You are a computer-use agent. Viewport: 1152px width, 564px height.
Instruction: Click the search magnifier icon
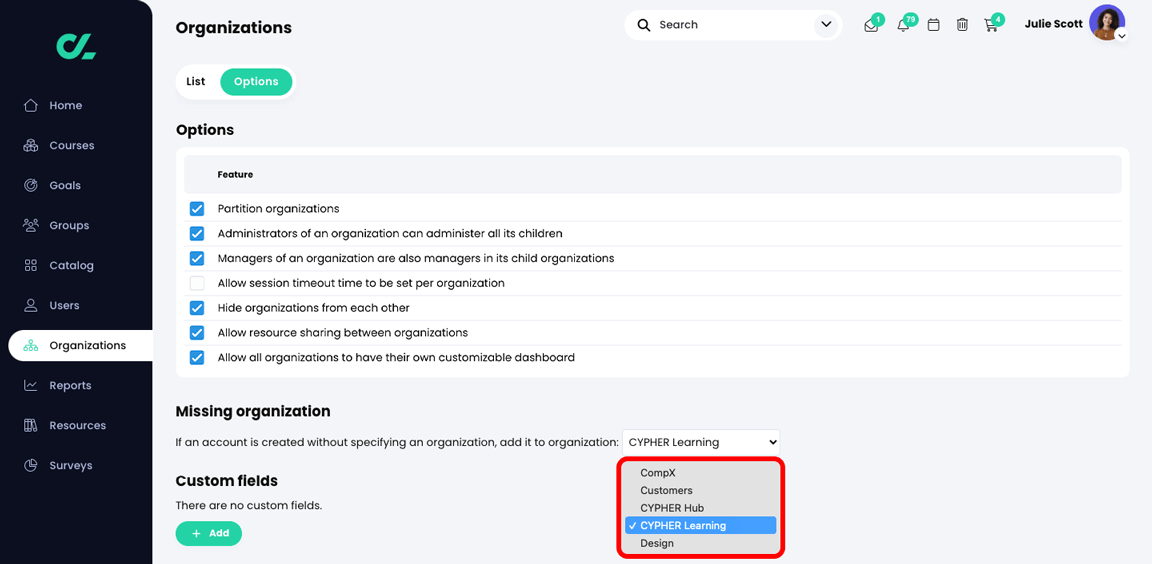pos(644,25)
